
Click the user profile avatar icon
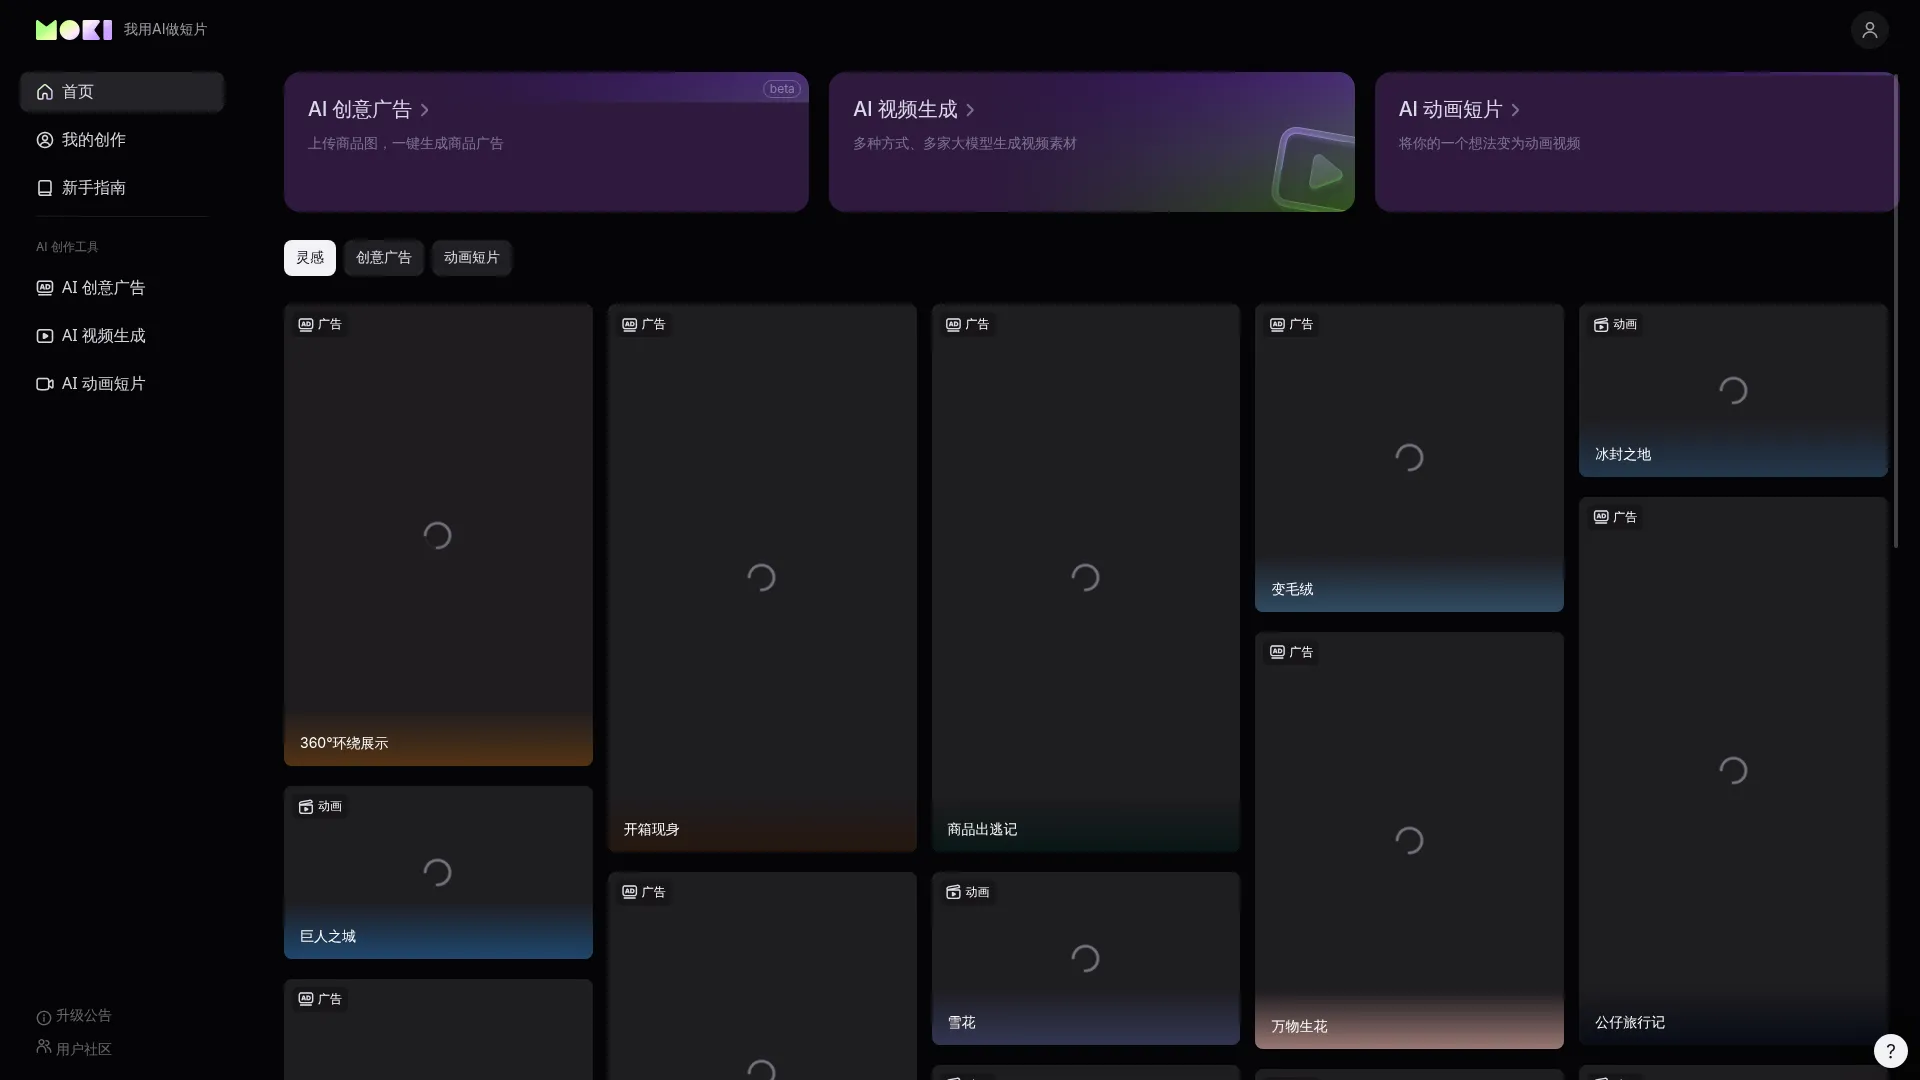[1869, 30]
